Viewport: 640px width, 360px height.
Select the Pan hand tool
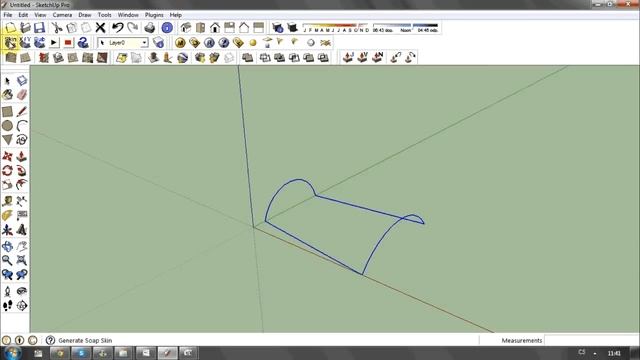point(22,246)
